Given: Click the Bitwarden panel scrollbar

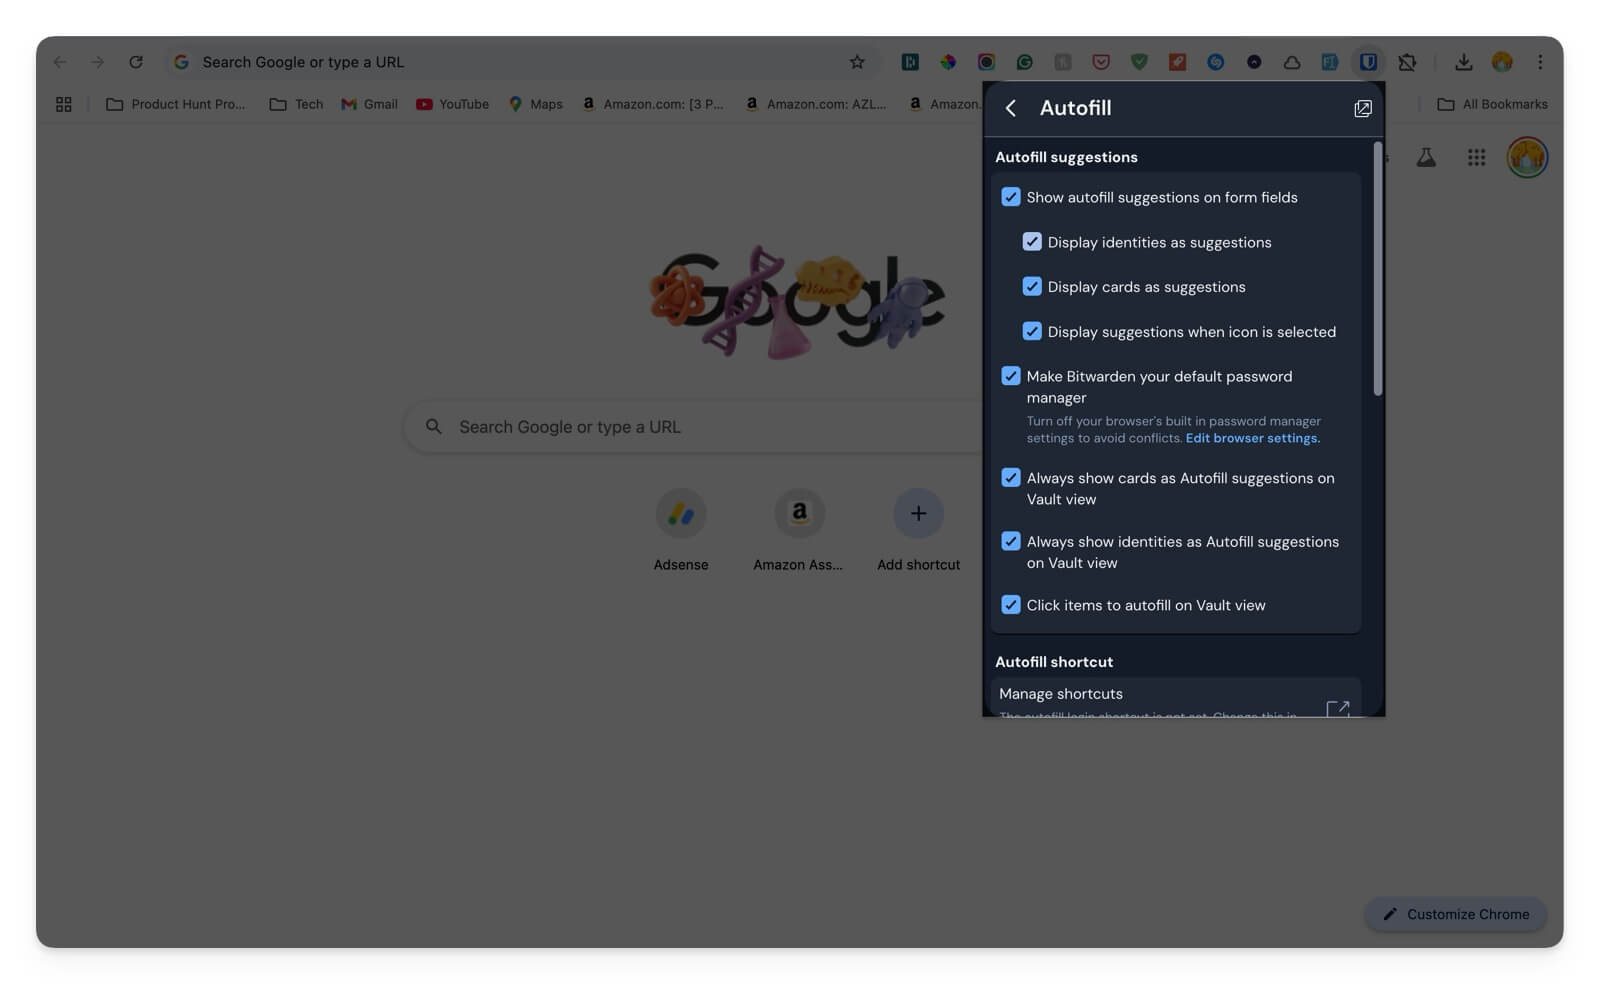Looking at the screenshot, I should [x=1377, y=268].
